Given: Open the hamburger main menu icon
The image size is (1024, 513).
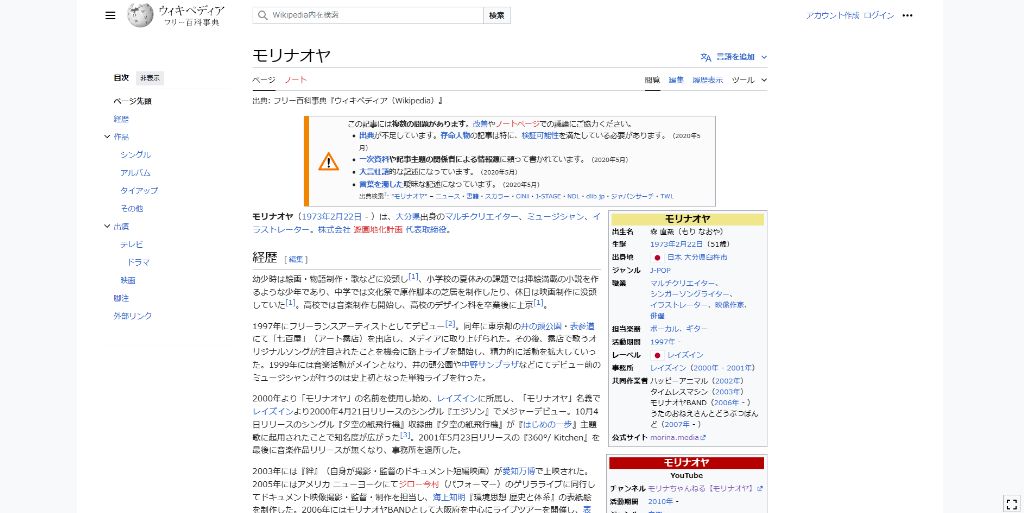Looking at the screenshot, I should tap(110, 16).
